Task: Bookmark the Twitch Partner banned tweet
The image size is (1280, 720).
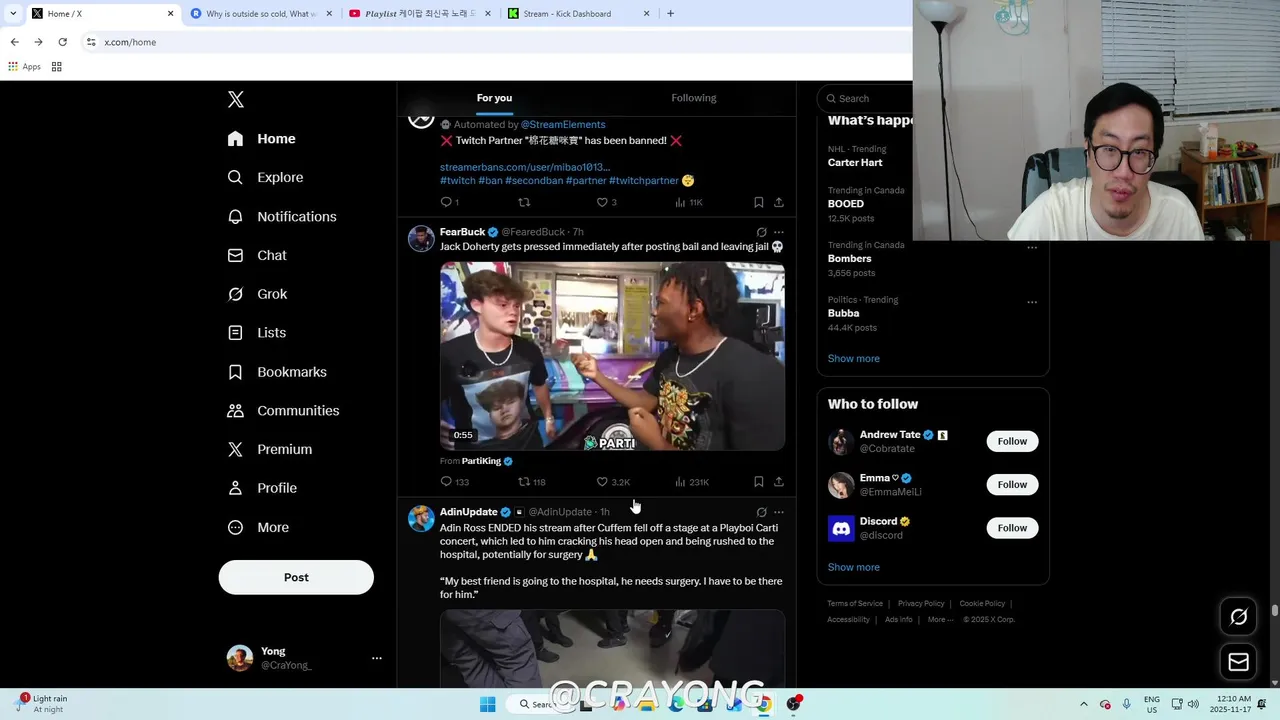Action: click(759, 202)
